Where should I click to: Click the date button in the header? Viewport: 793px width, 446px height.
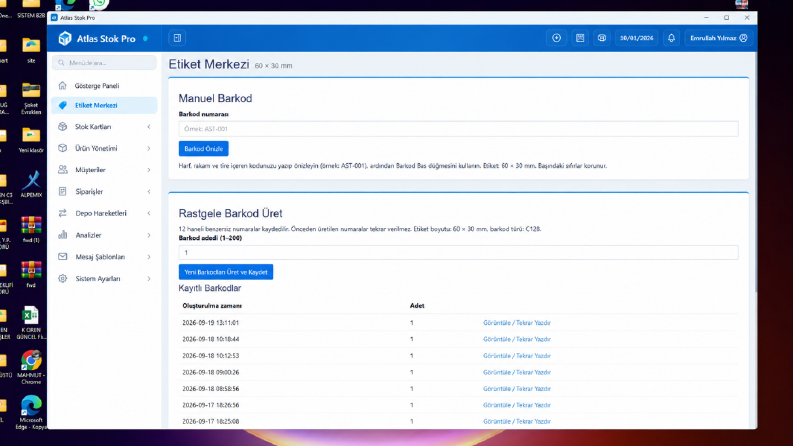click(x=637, y=38)
